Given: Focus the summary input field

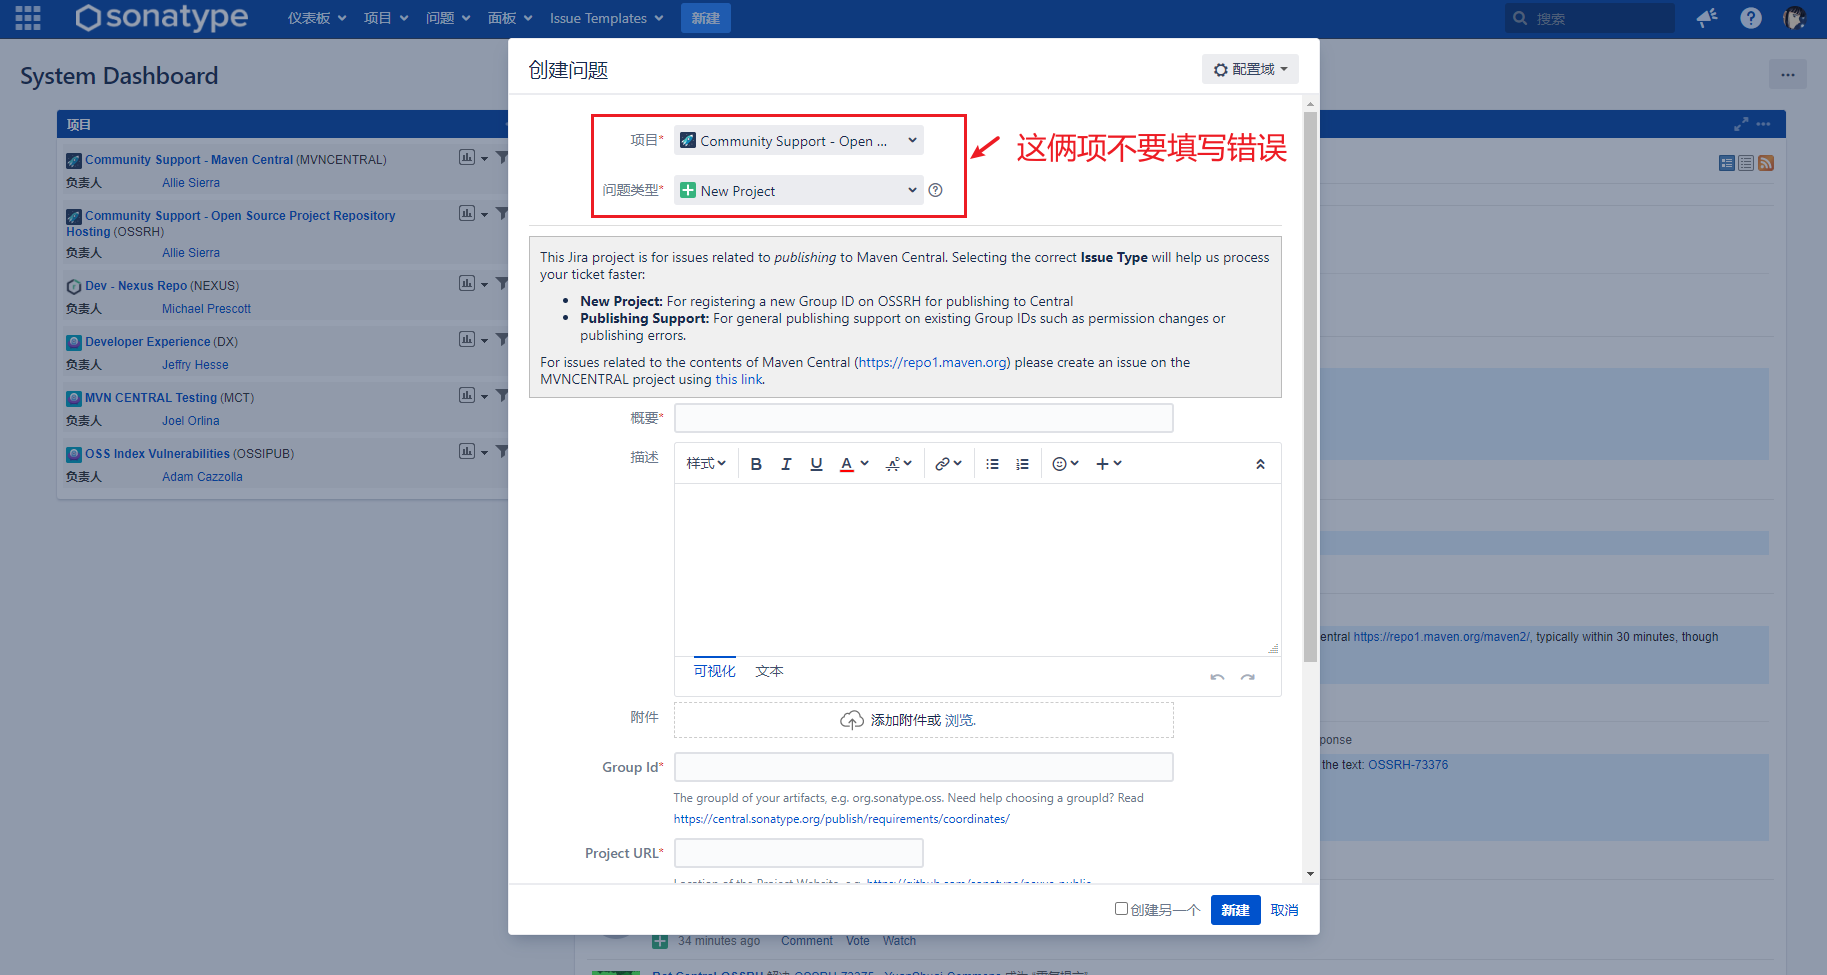Looking at the screenshot, I should tap(924, 418).
